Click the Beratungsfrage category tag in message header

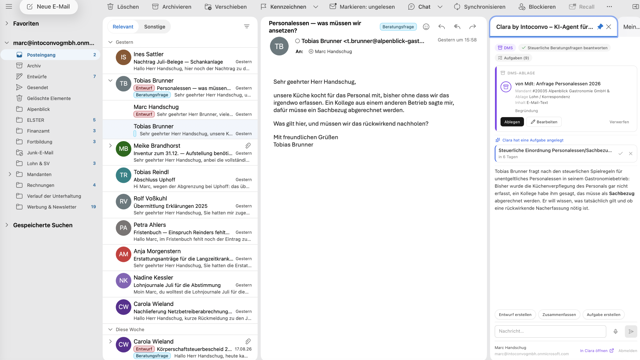click(x=398, y=27)
